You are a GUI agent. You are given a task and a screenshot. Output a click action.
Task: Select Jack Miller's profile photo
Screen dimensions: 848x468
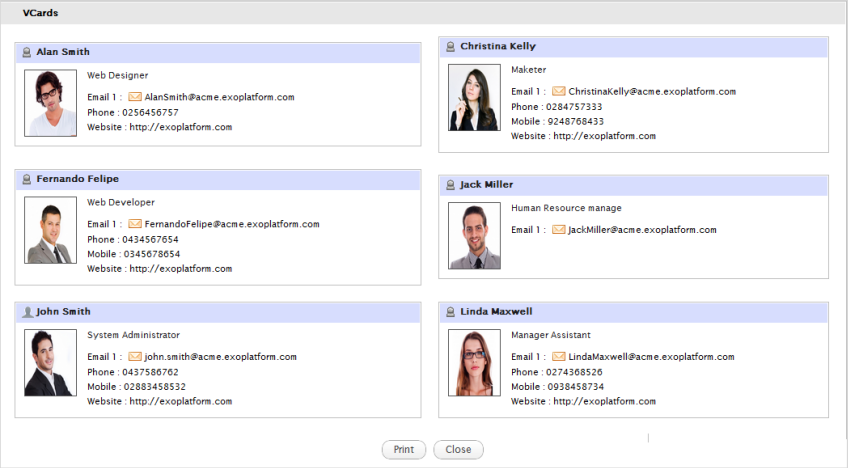coord(474,236)
